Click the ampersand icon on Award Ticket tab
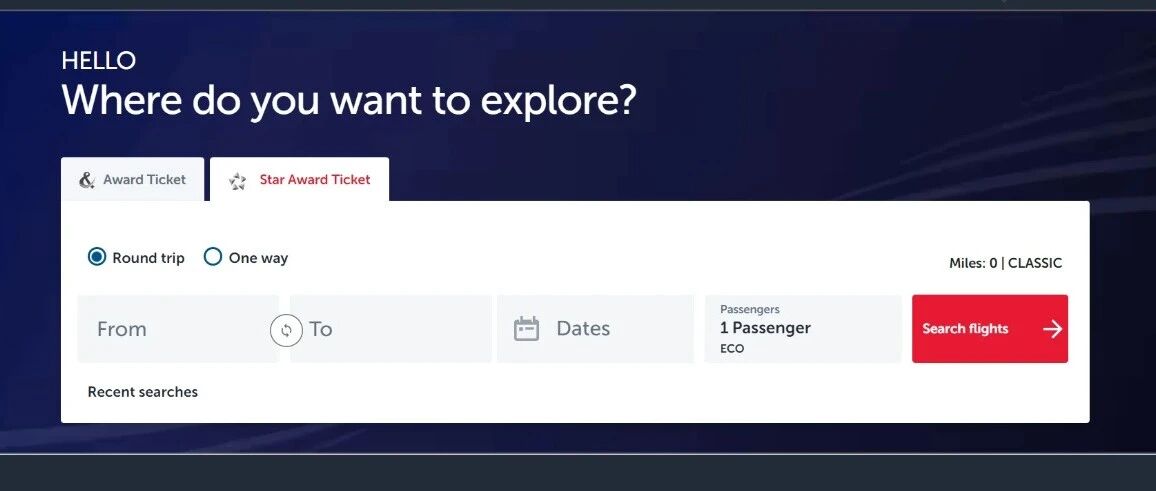Image resolution: width=1156 pixels, height=491 pixels. [87, 180]
